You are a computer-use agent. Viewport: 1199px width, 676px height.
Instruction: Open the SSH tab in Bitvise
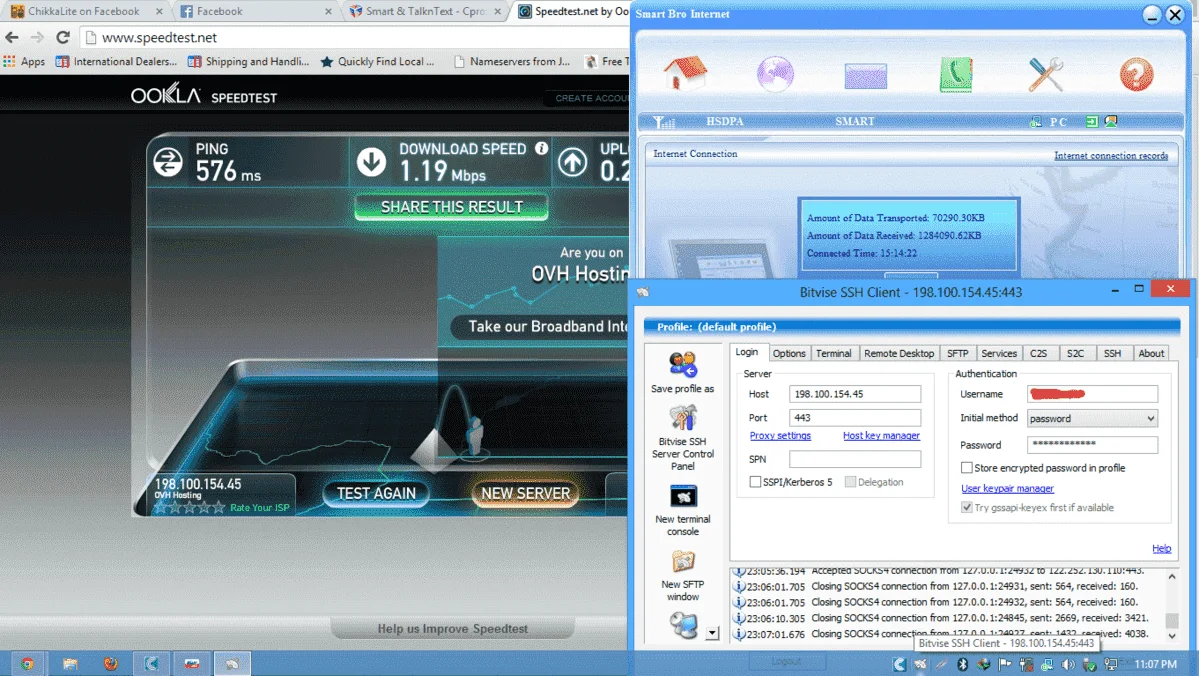pos(1113,353)
